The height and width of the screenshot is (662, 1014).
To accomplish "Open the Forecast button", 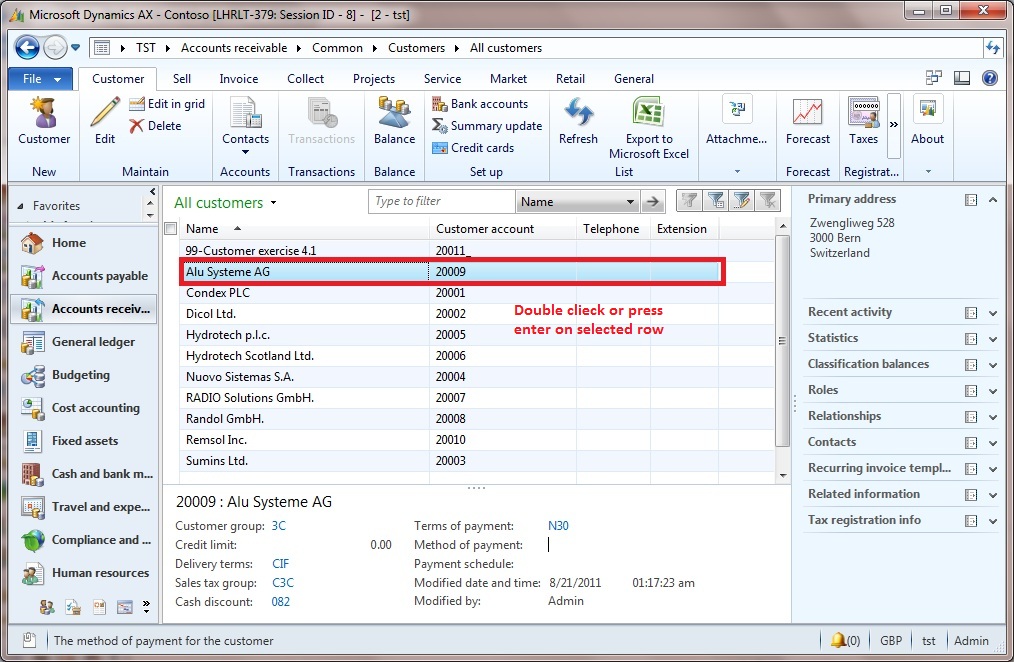I will tap(808, 121).
